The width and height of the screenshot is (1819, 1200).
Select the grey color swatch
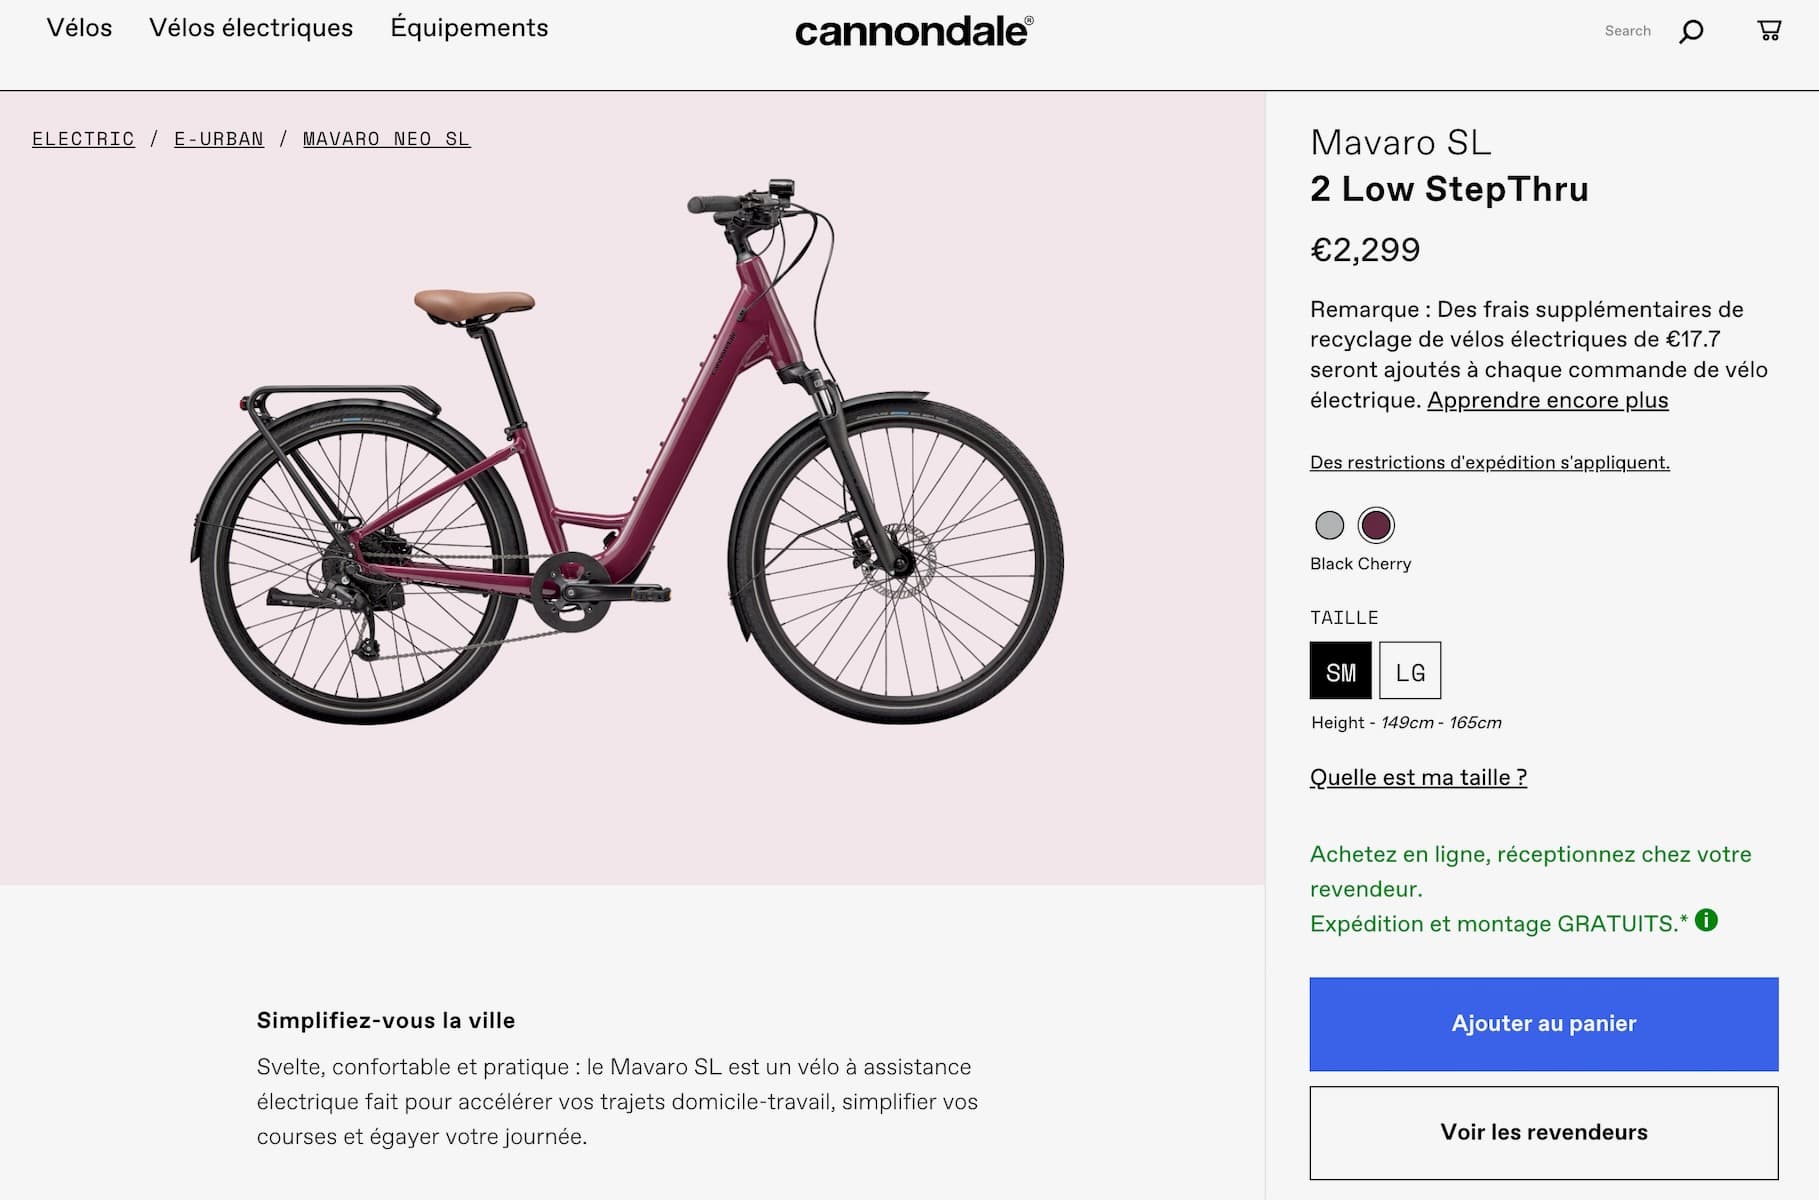point(1329,525)
